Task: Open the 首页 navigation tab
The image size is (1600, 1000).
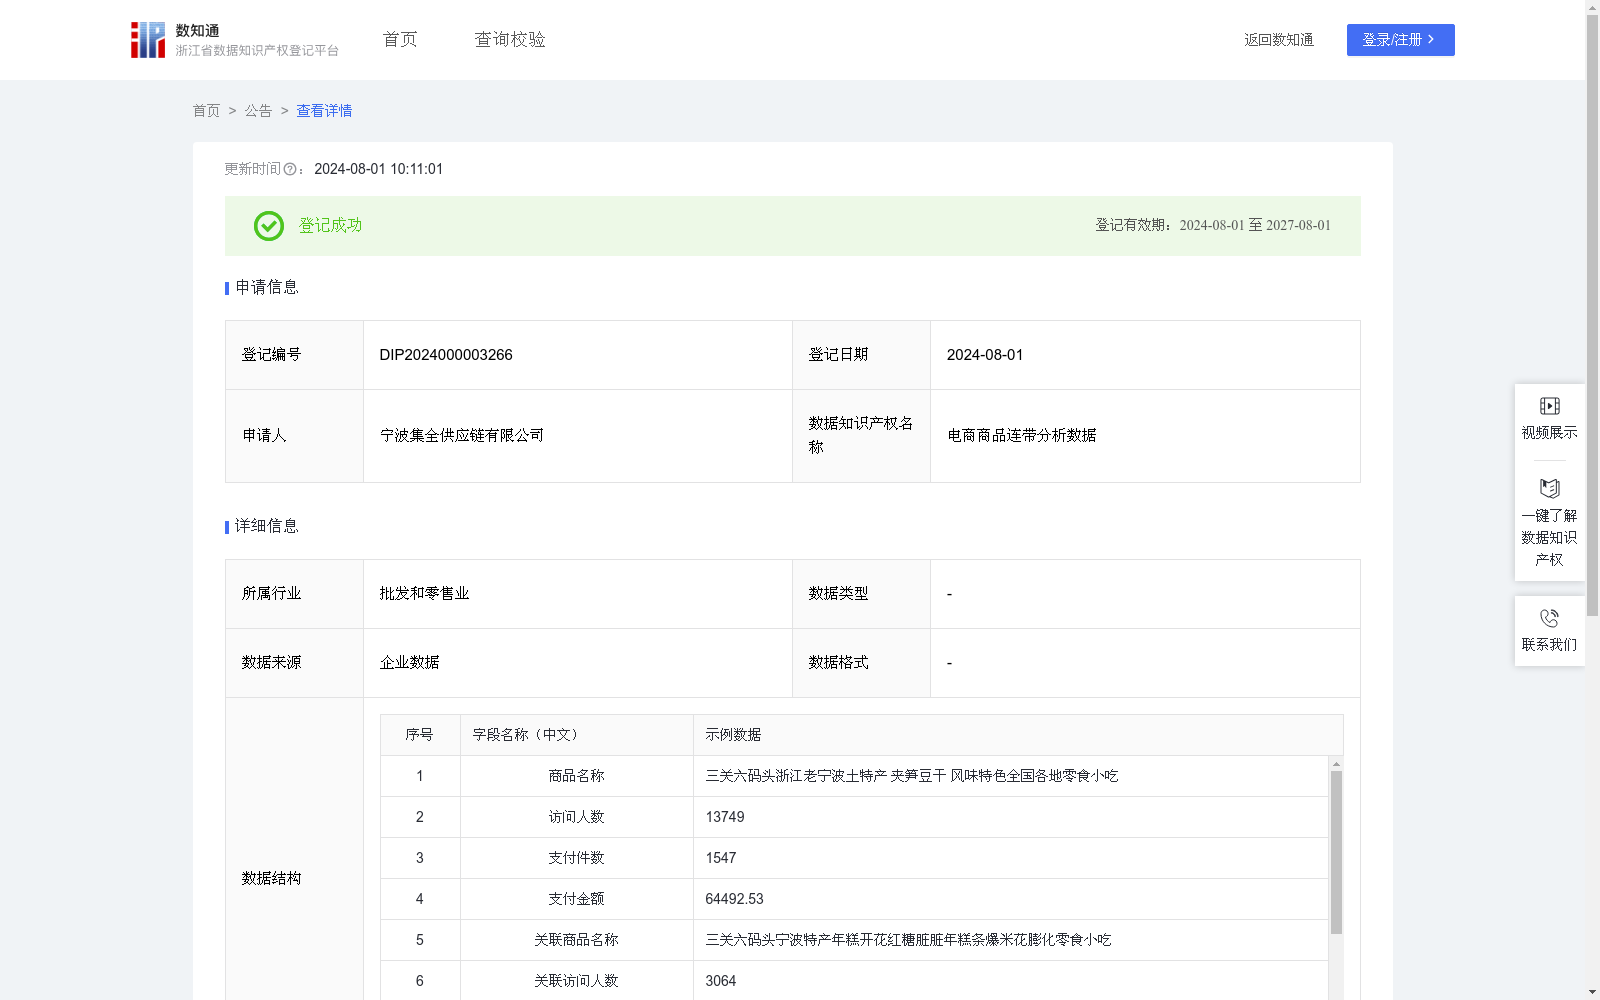Action: pyautogui.click(x=400, y=40)
